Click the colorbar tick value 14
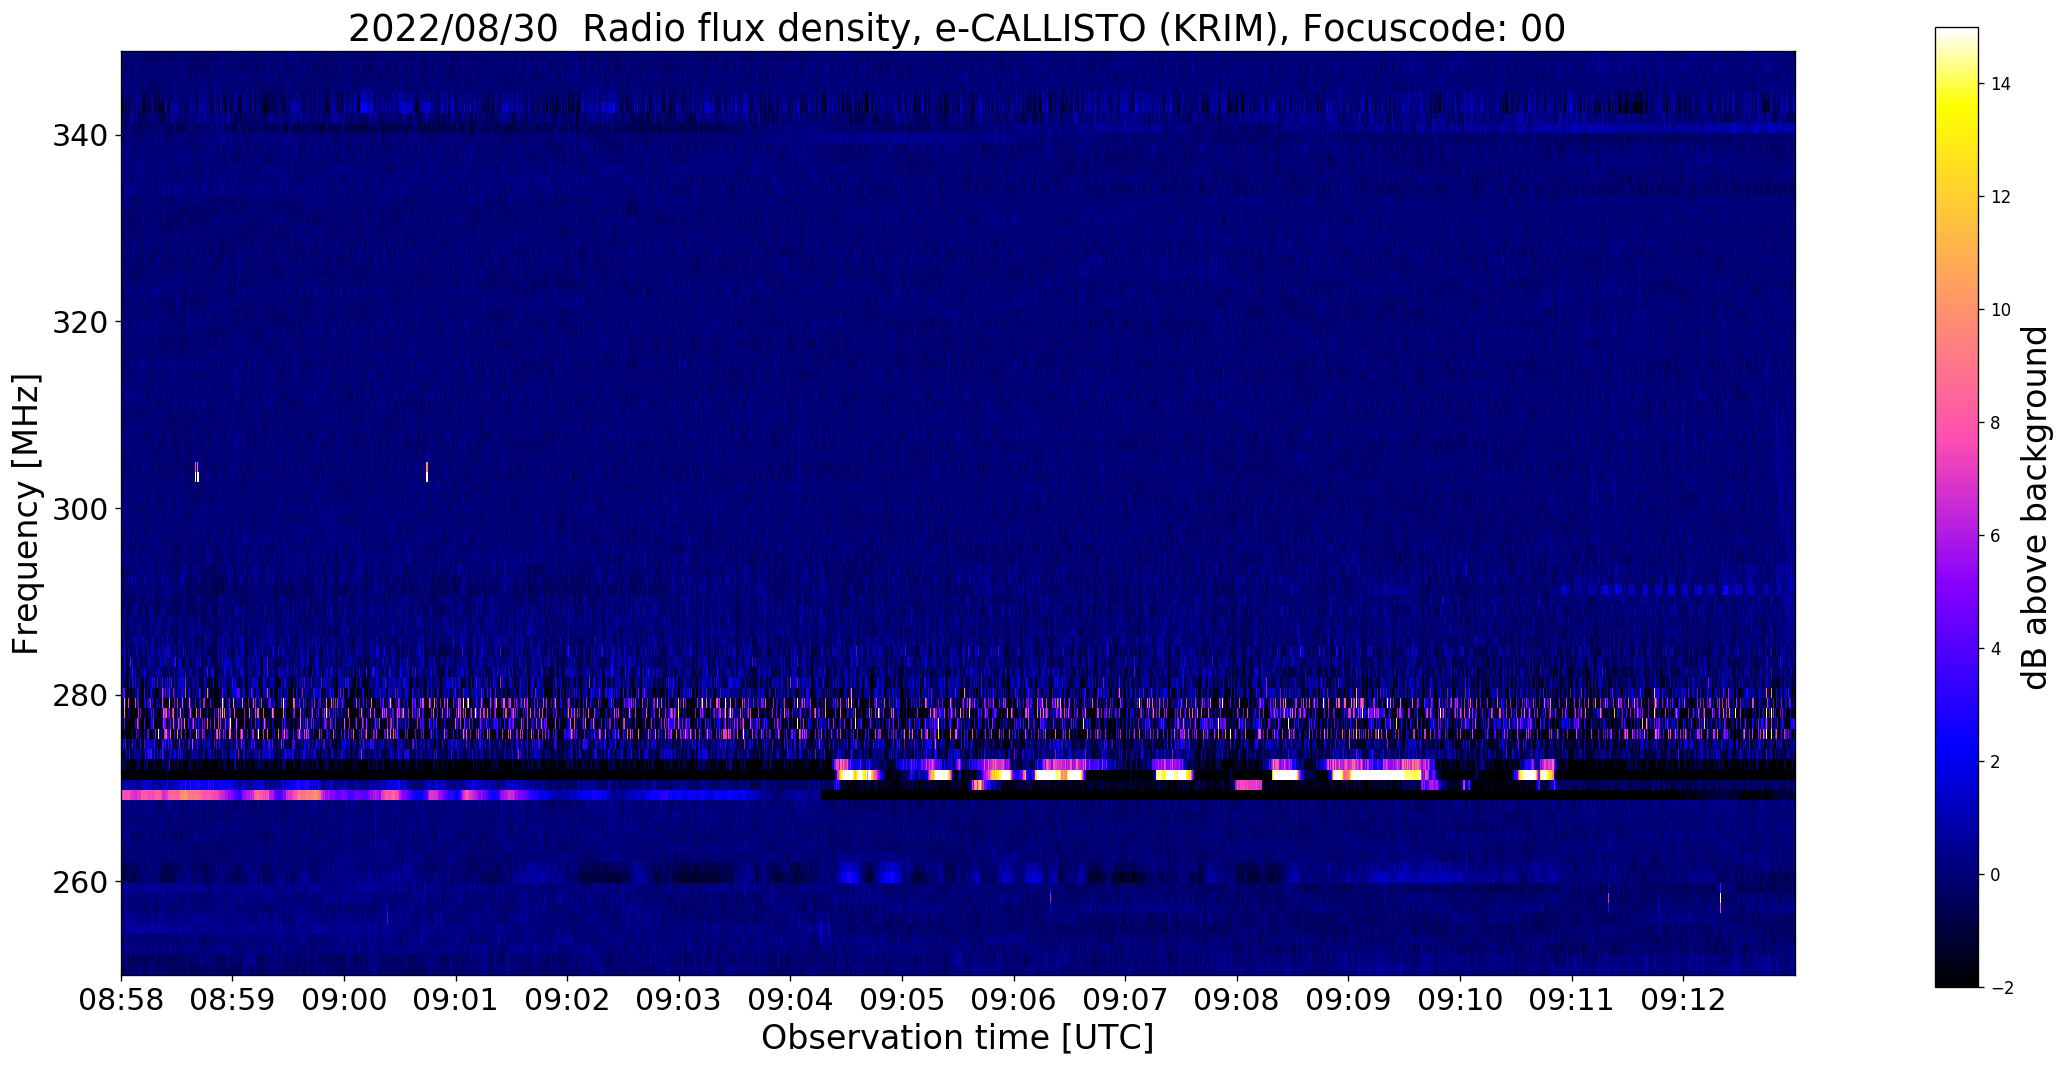The width and height of the screenshot is (2066, 1067). click(x=2001, y=84)
